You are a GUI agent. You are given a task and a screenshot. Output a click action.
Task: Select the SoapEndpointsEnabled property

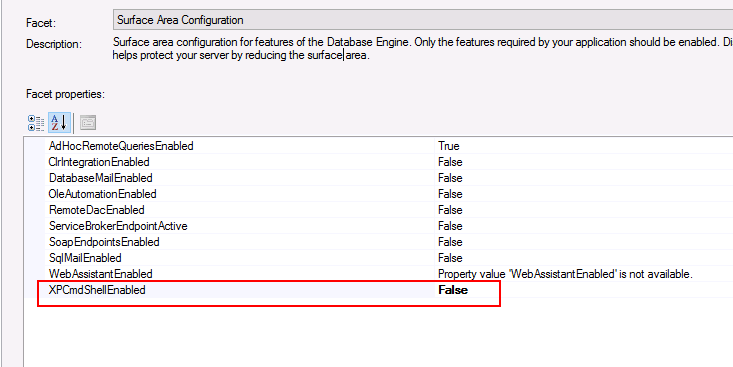pyautogui.click(x=104, y=242)
